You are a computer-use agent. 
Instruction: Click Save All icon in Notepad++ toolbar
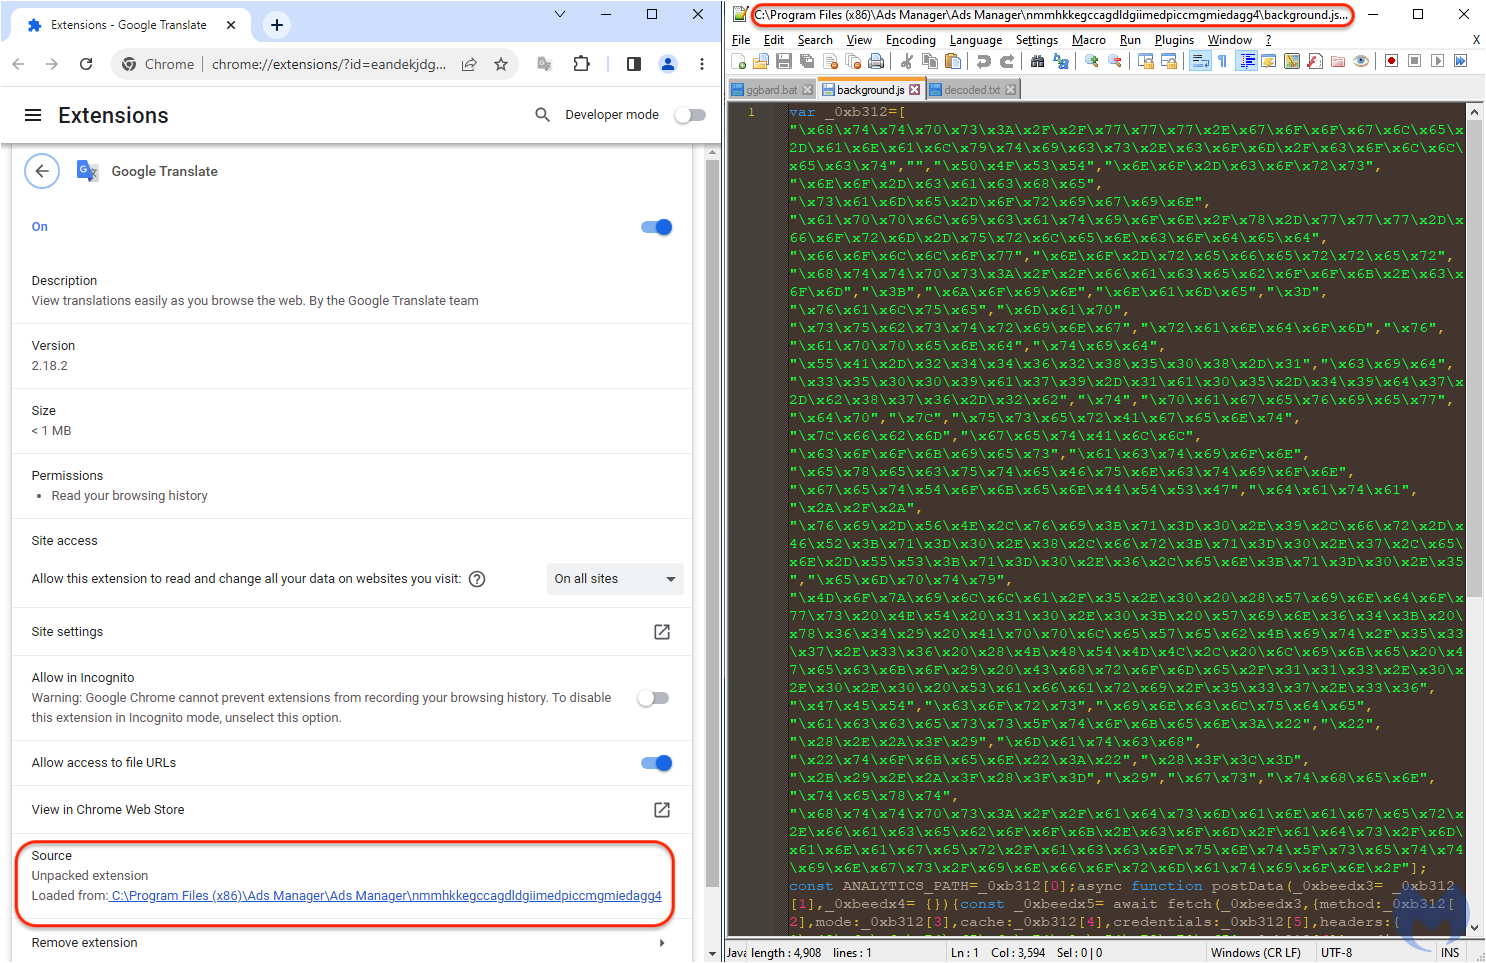click(807, 61)
